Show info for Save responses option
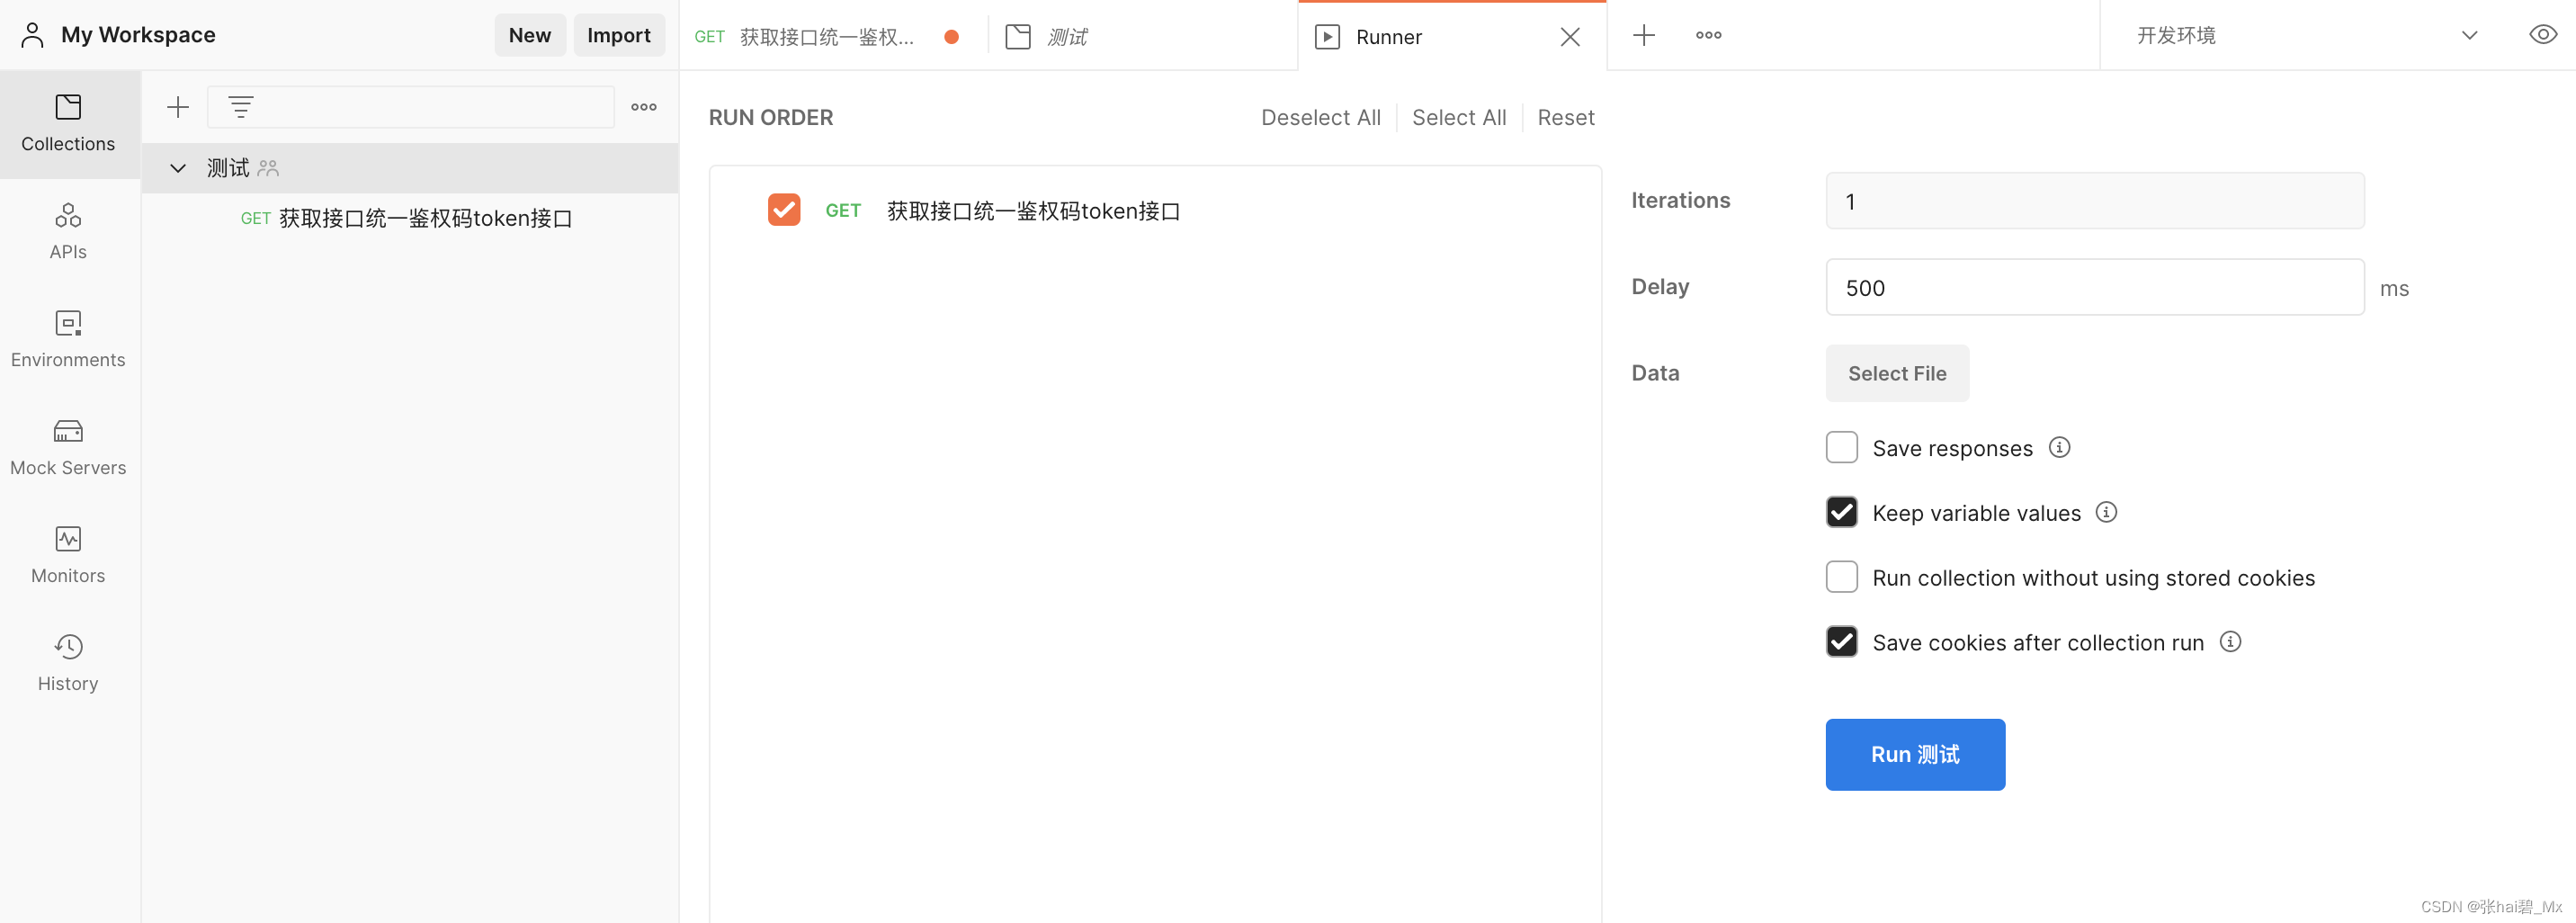Screen dimensions: 2576x923 tap(2060, 447)
